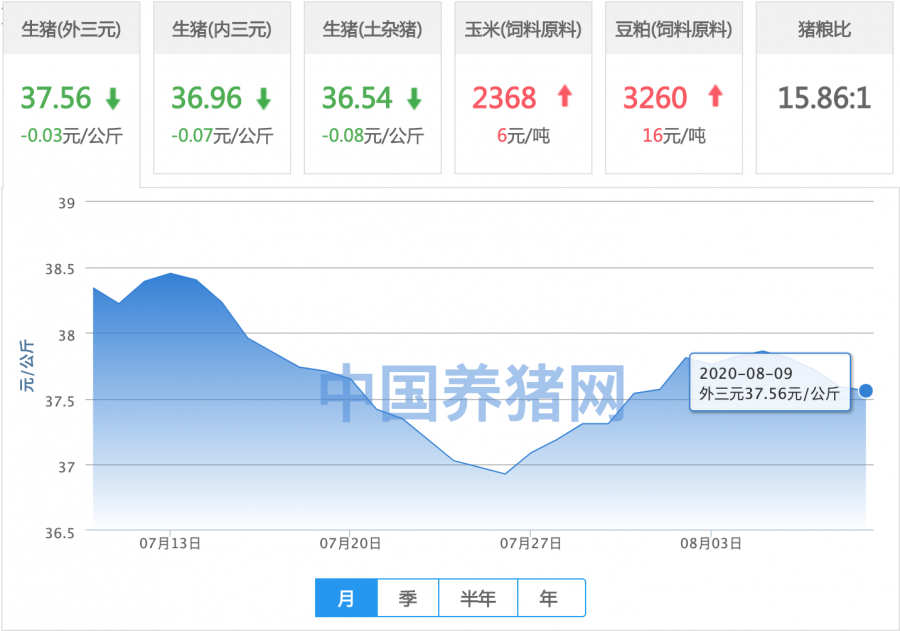The height and width of the screenshot is (631, 900).
Task: Click the 豆粕(饲料原料) card
Action: (x=673, y=85)
